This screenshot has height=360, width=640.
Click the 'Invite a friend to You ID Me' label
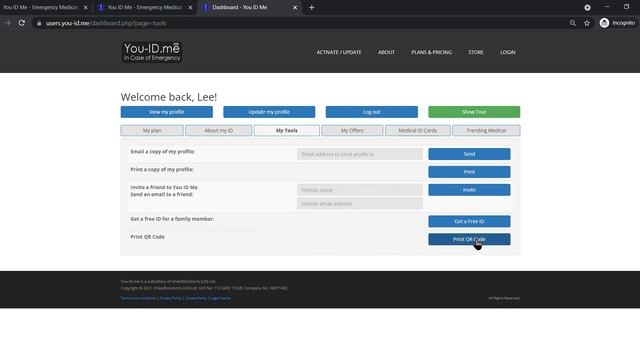pyautogui.click(x=164, y=187)
